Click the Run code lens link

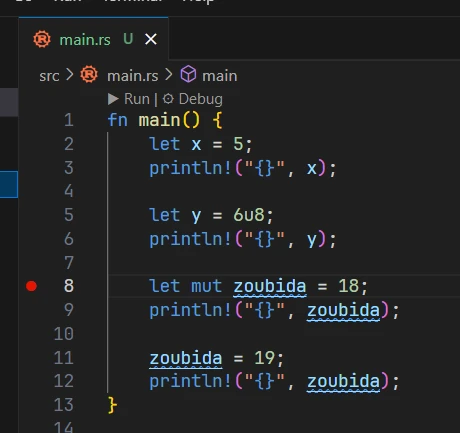(137, 99)
